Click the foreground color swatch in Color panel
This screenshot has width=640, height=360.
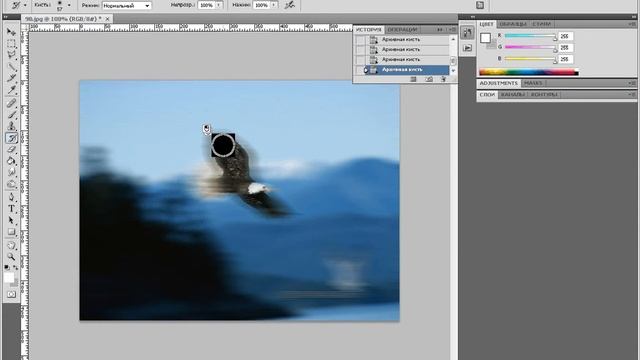[485, 38]
